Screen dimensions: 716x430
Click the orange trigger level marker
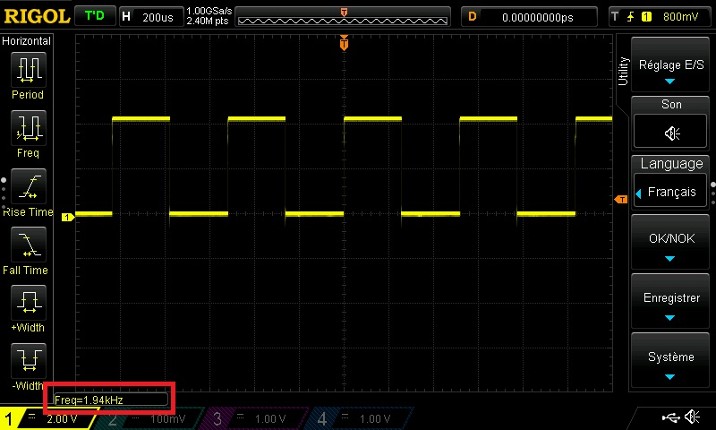click(x=621, y=200)
